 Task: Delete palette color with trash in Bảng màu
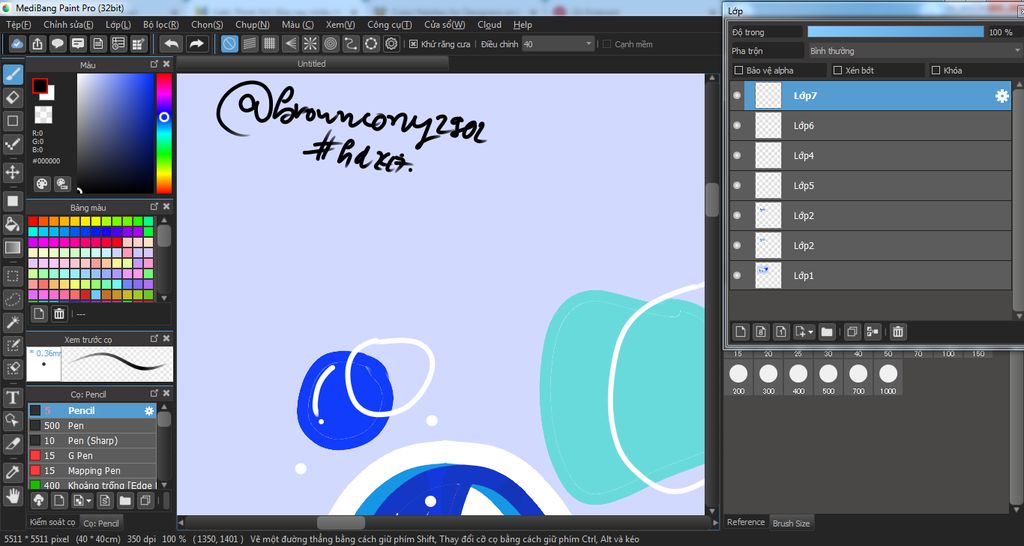click(x=59, y=314)
